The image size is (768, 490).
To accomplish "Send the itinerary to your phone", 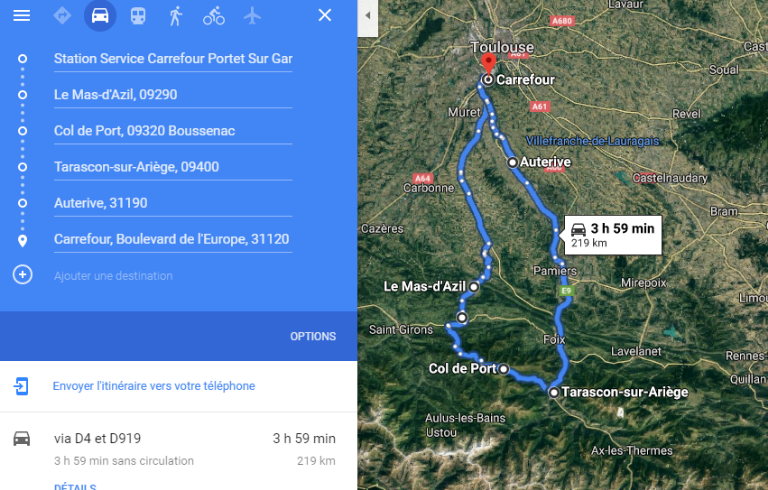I will (x=154, y=386).
